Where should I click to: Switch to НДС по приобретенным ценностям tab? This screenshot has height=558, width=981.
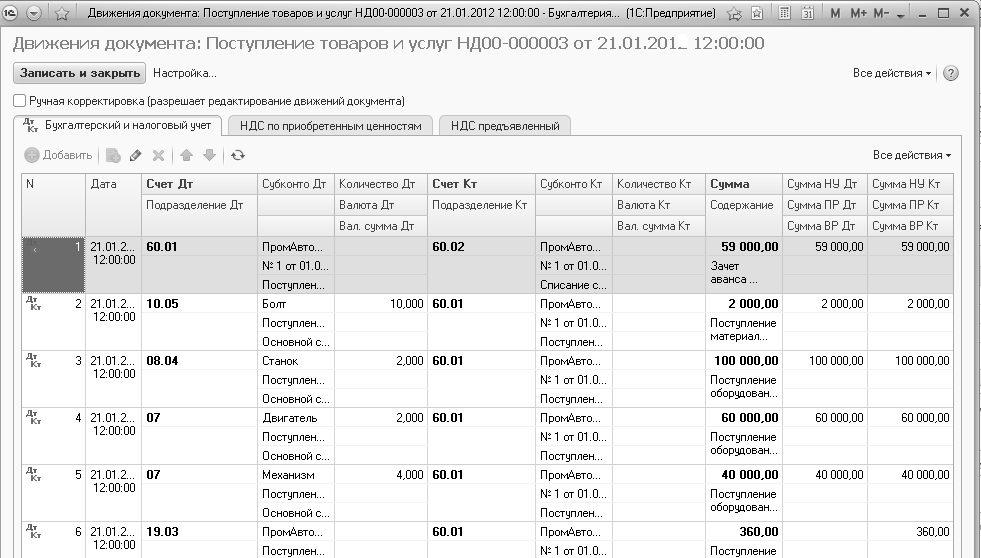330,126
